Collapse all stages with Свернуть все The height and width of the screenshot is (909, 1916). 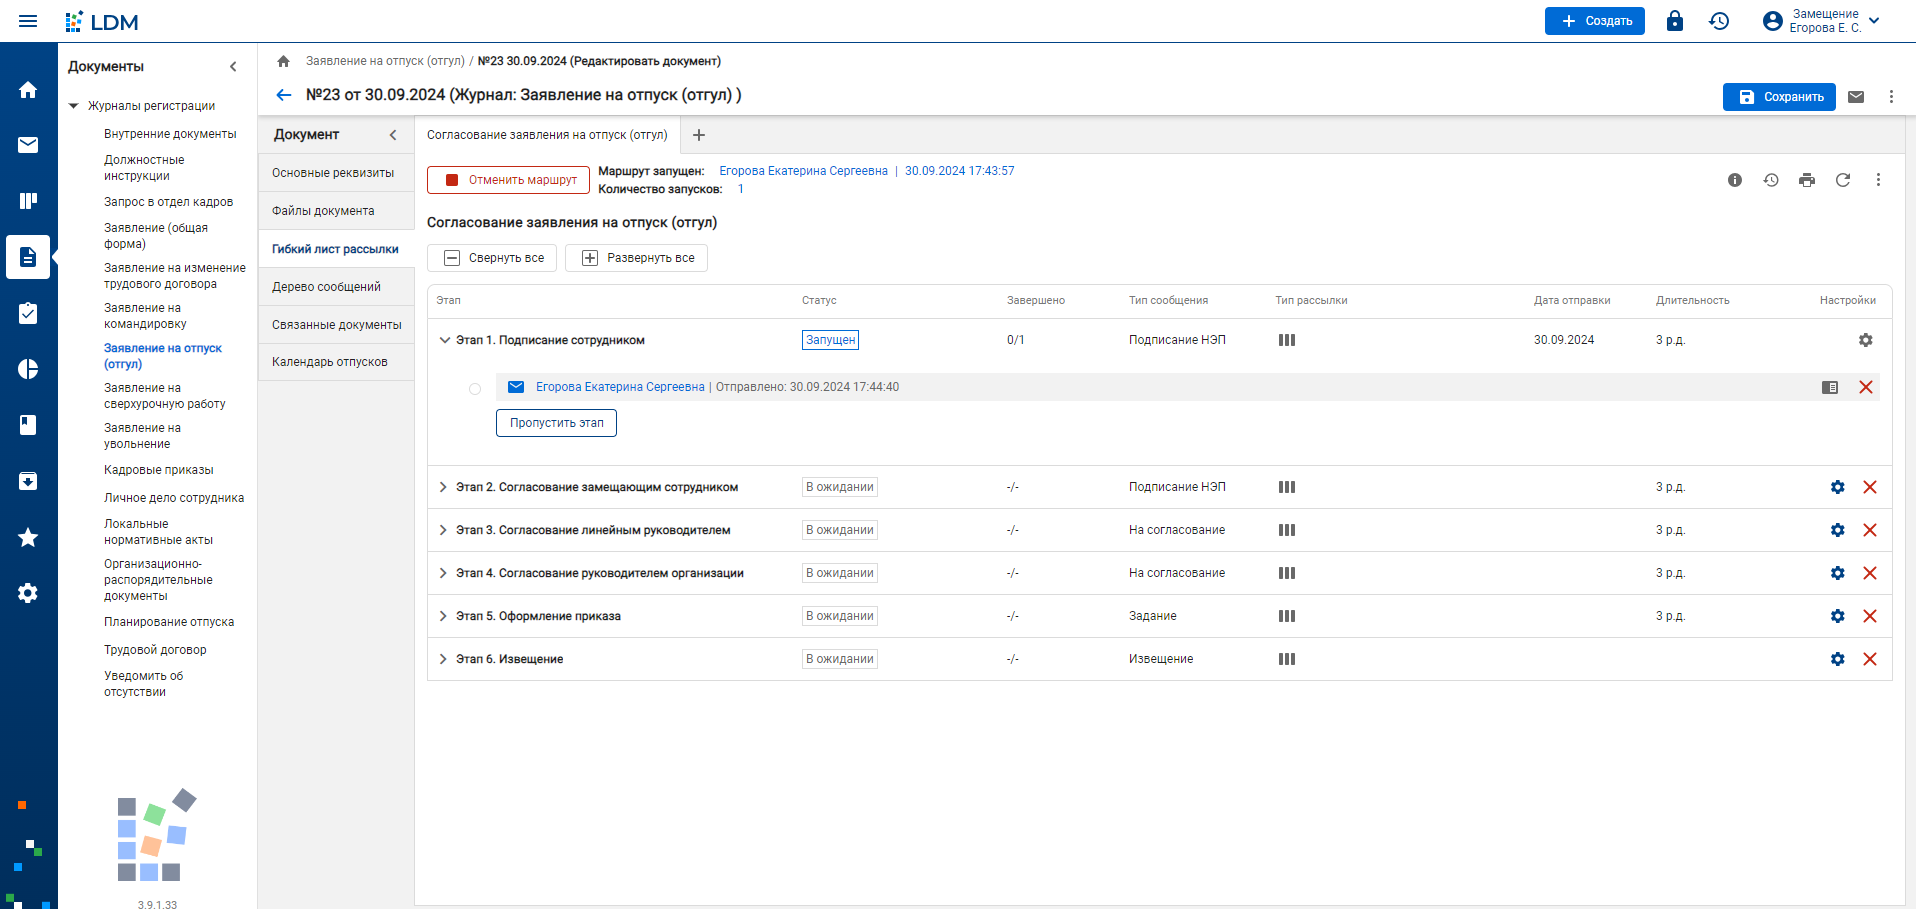(x=492, y=258)
